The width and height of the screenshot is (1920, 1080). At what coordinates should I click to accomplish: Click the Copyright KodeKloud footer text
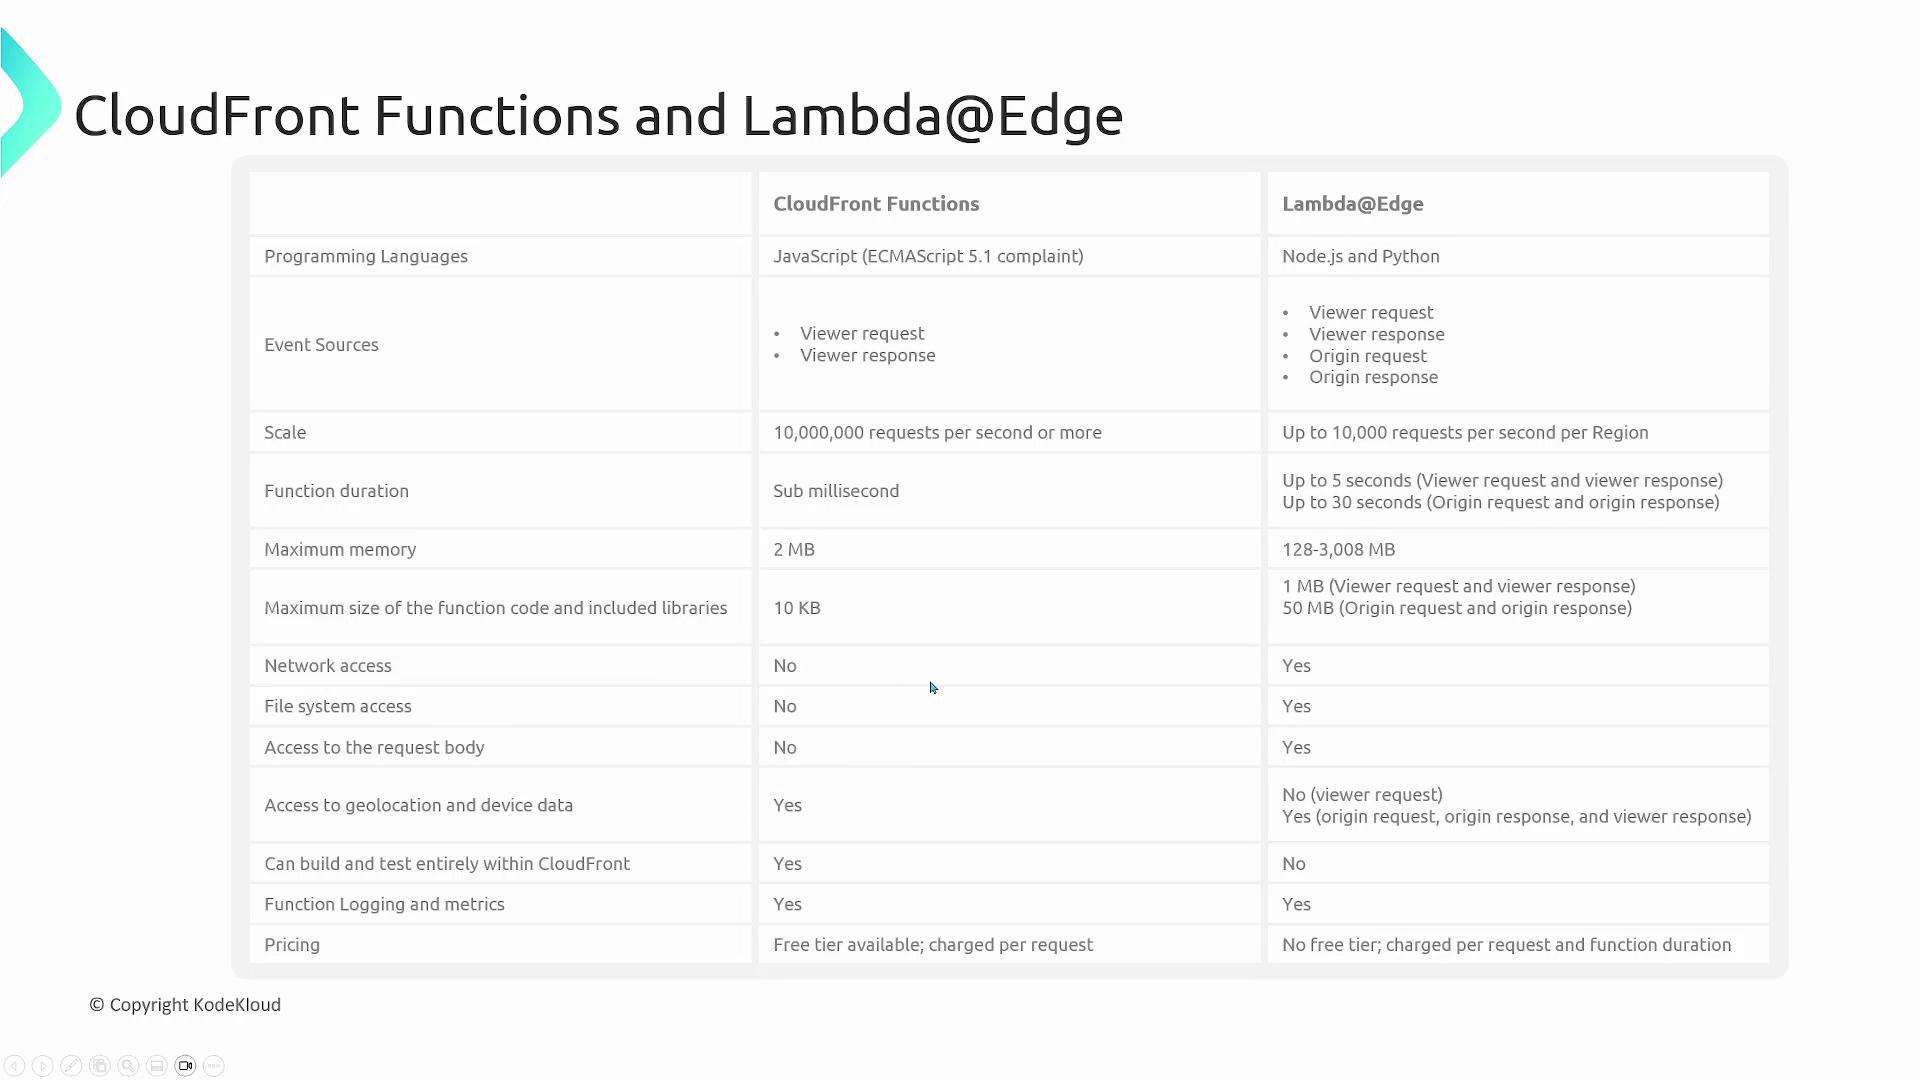click(x=185, y=1005)
